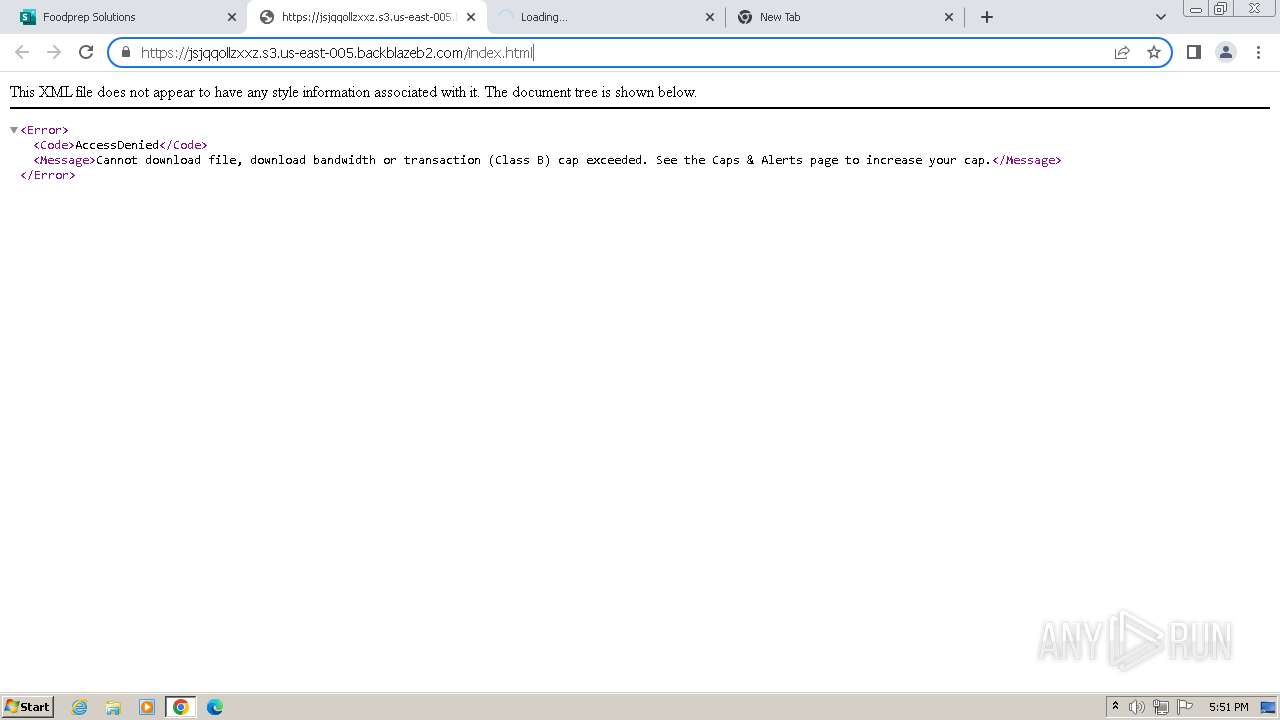Screen dimensions: 1280x720
Task: Click the closing </Error> tag
Action: (48, 175)
